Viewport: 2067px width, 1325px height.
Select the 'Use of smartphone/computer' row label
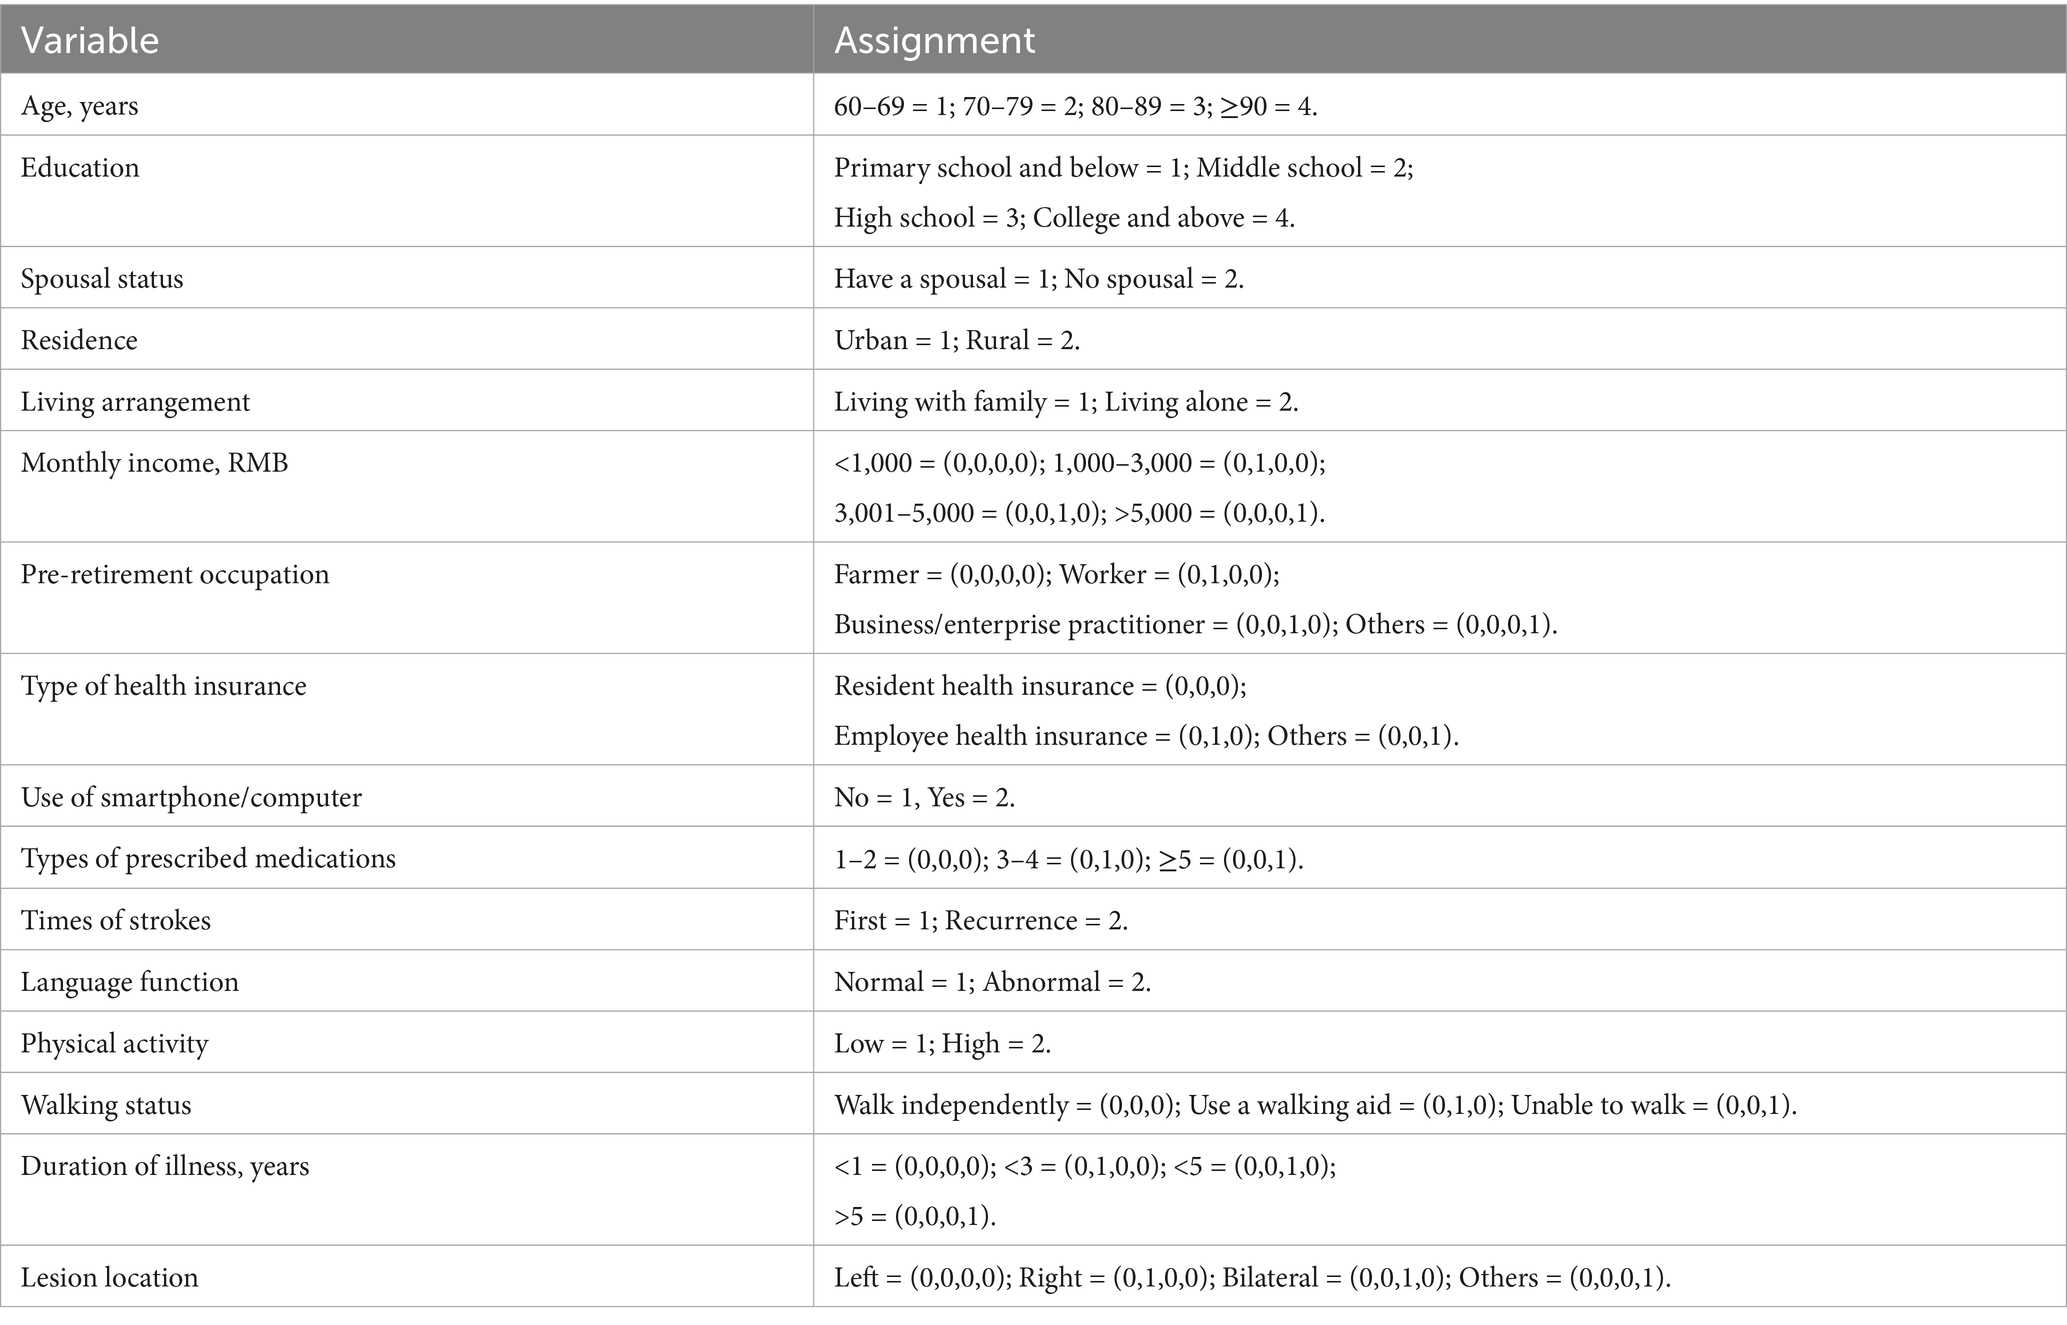(x=191, y=797)
